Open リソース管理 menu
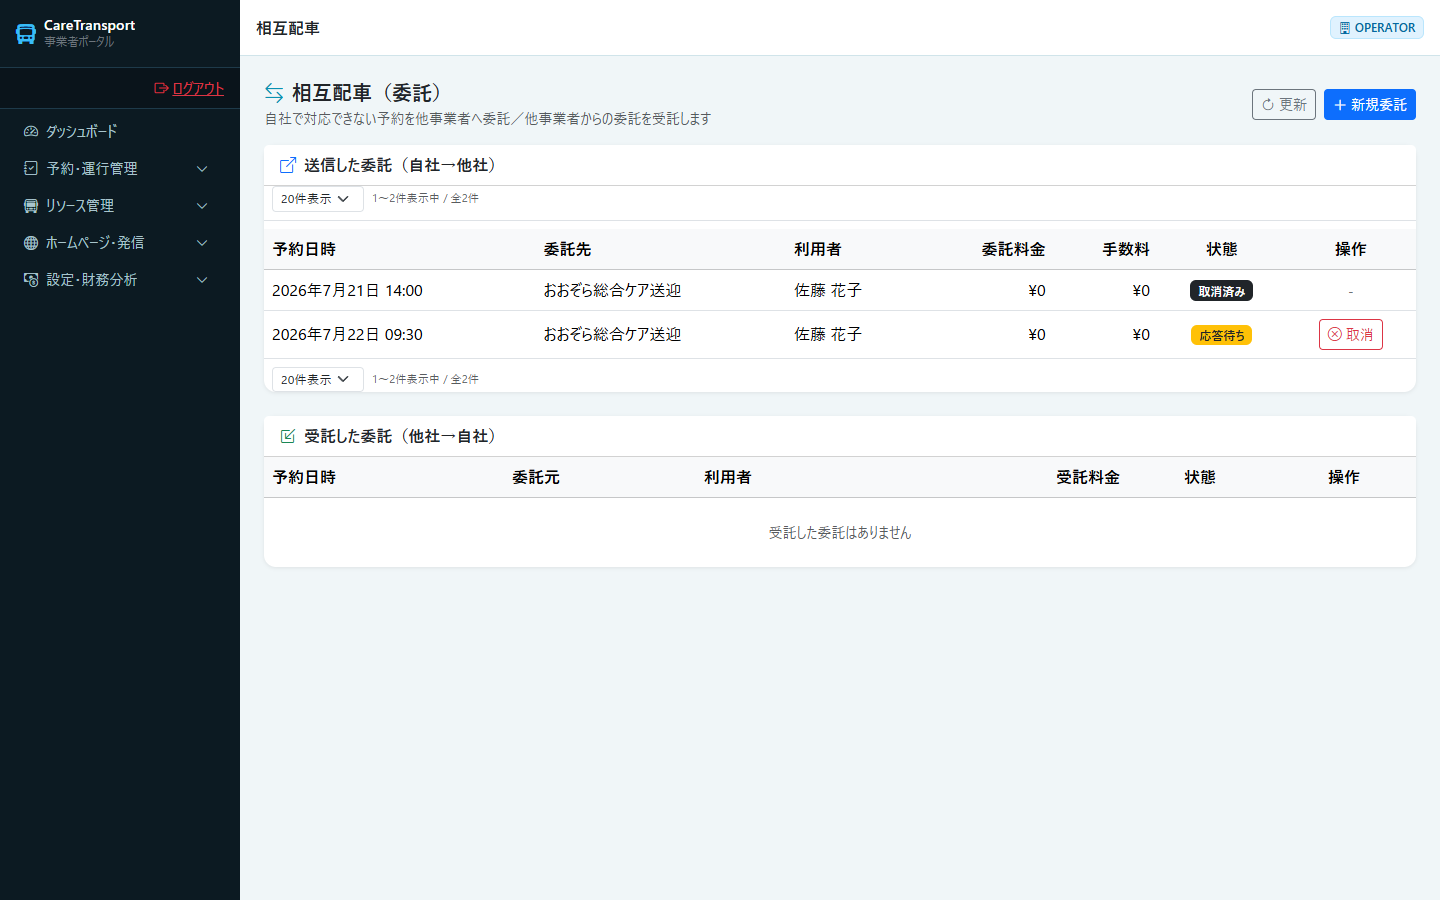This screenshot has height=900, width=1440. (x=80, y=205)
